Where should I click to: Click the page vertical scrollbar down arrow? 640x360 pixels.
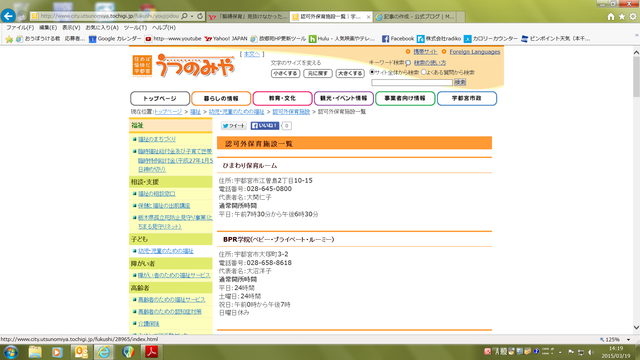[x=636, y=327]
